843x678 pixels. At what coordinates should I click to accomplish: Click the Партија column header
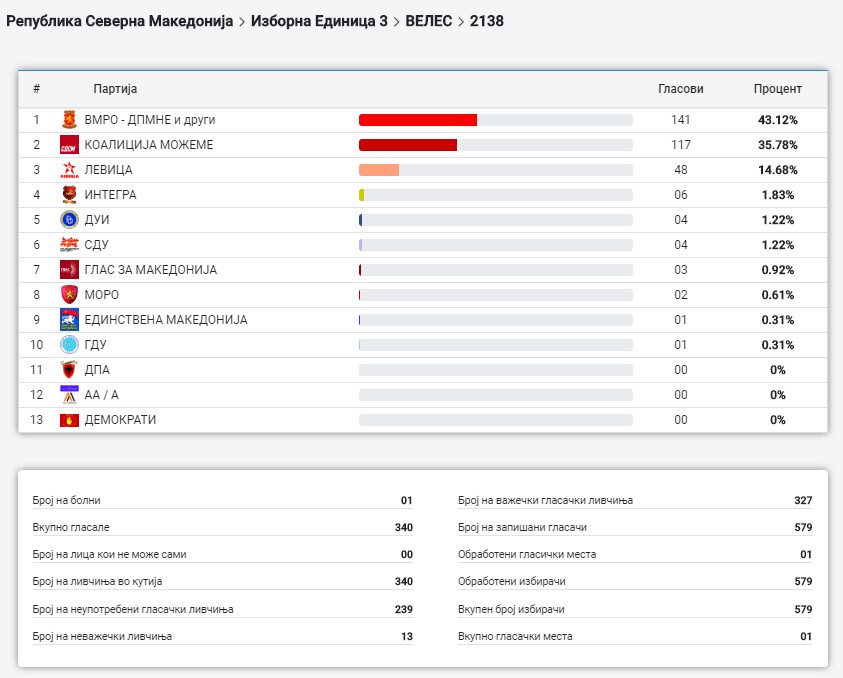click(x=115, y=89)
